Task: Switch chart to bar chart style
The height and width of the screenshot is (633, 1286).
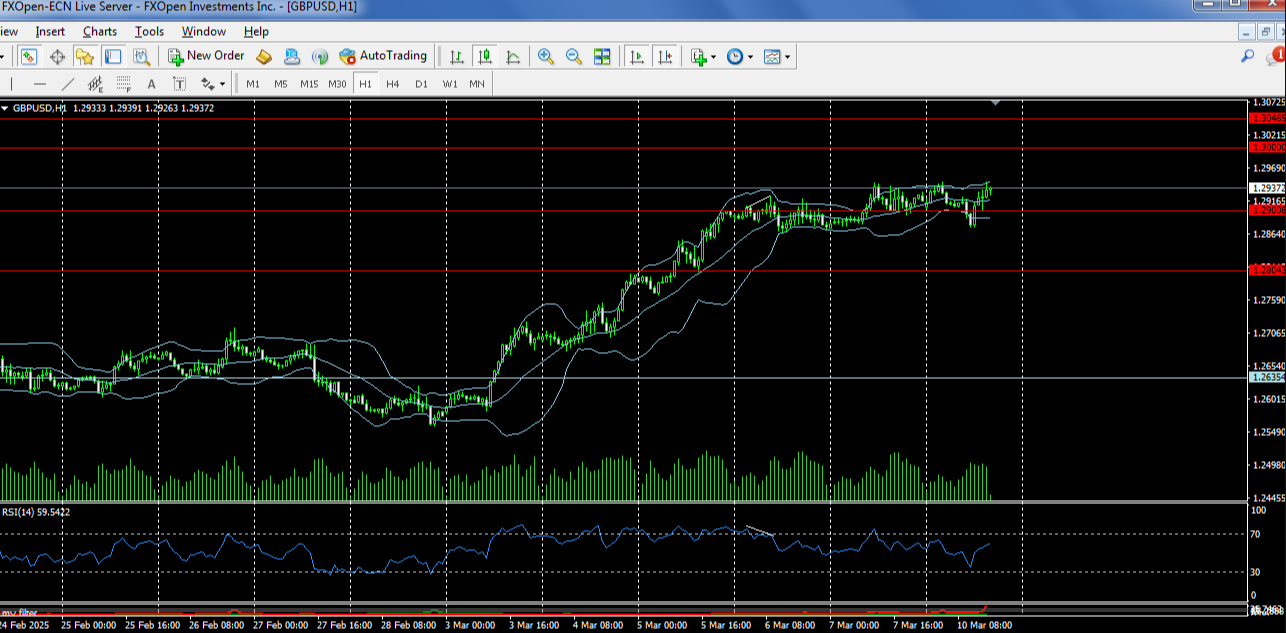Action: (x=457, y=57)
